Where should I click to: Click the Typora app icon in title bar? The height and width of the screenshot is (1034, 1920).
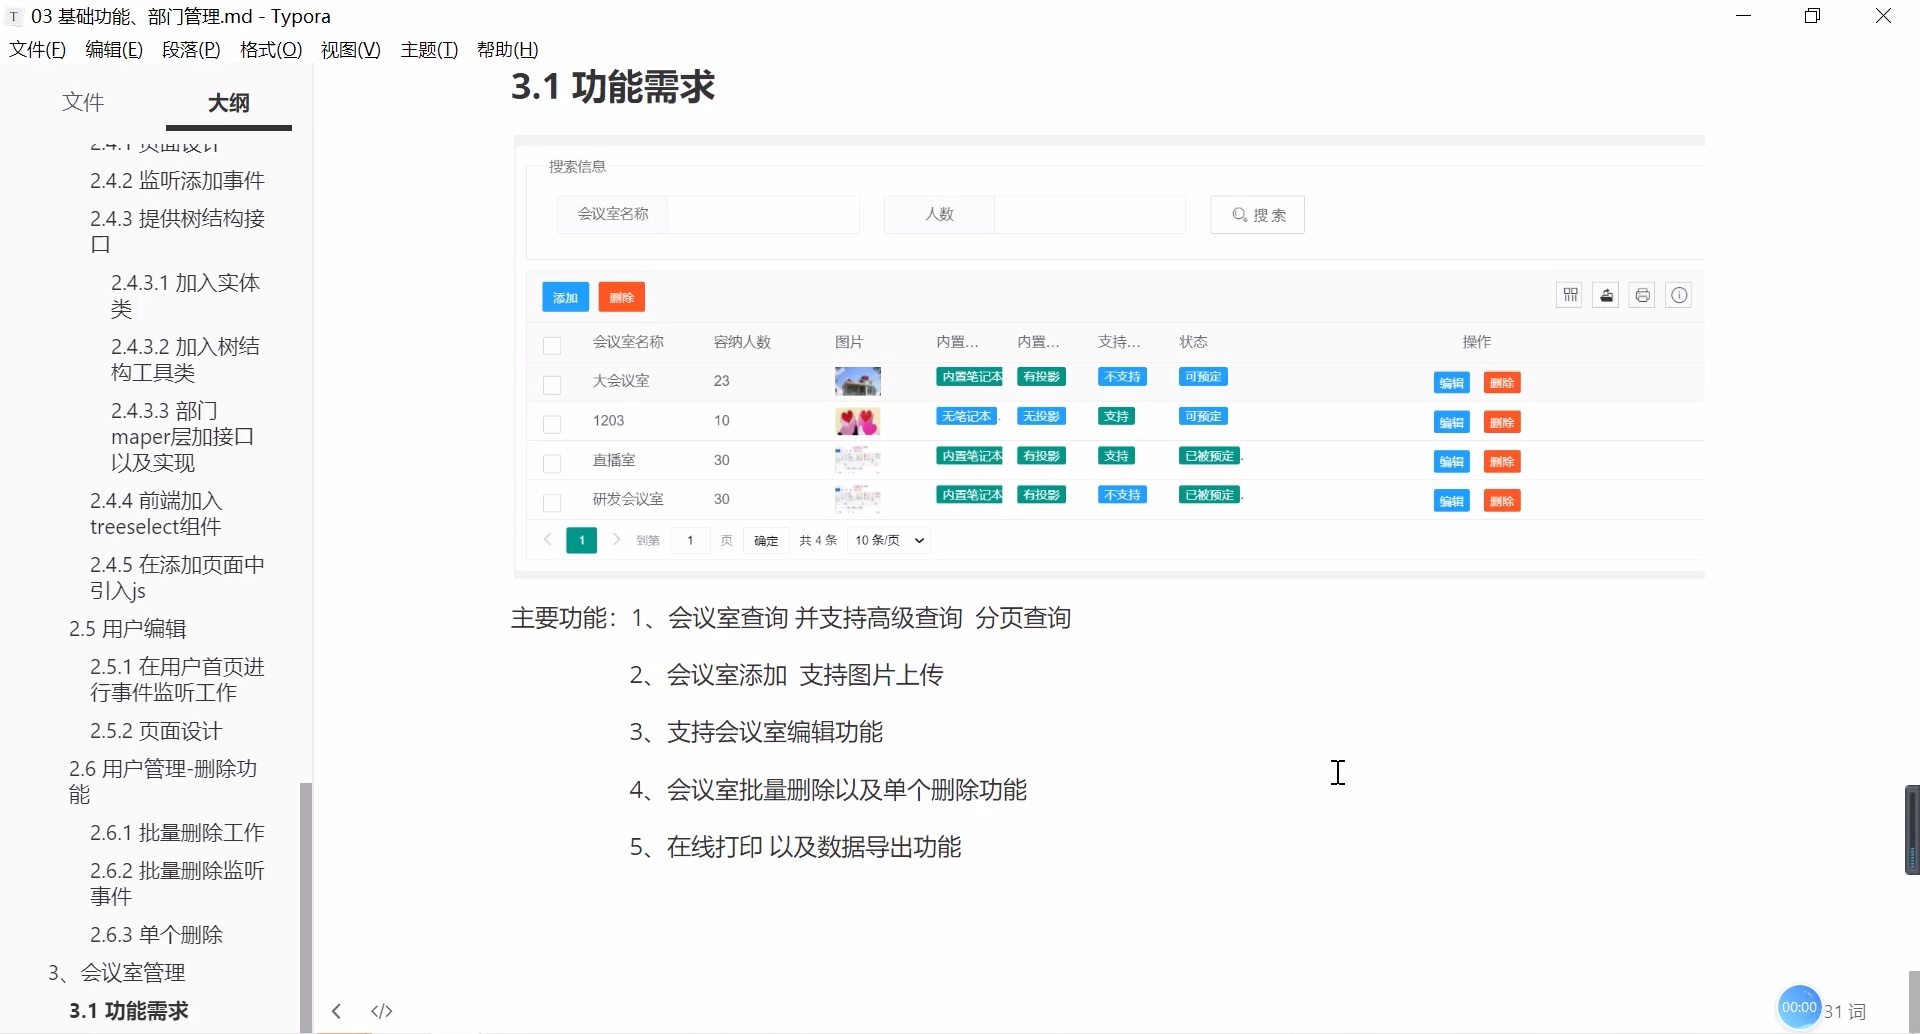coord(13,16)
